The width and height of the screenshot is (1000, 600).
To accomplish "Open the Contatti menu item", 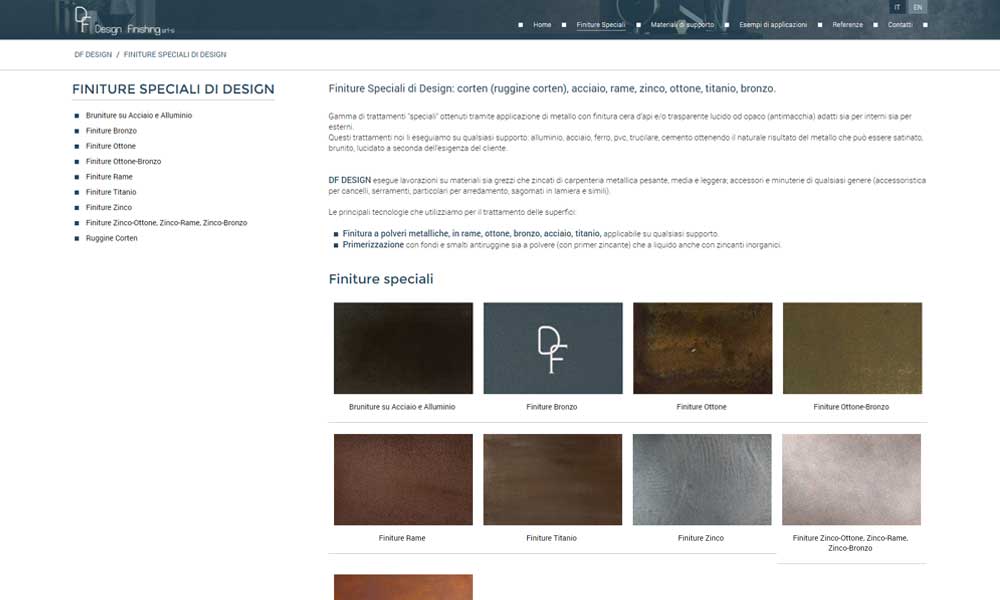I will [900, 25].
